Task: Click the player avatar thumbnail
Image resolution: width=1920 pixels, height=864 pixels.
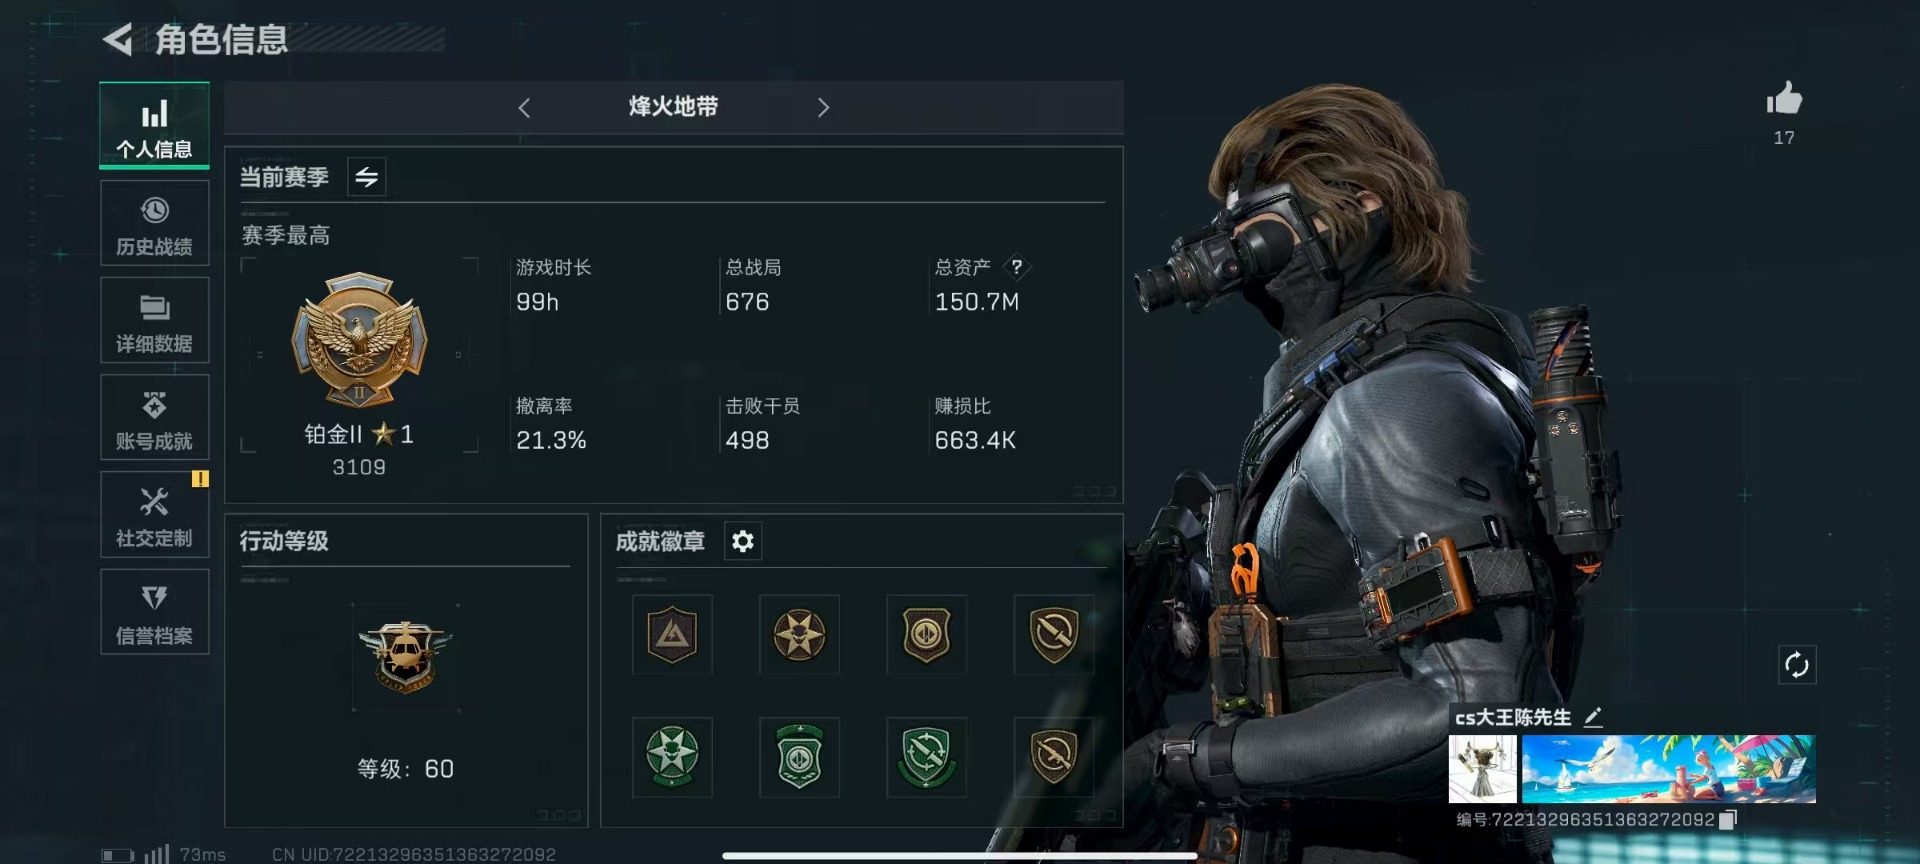Action: point(1482,769)
